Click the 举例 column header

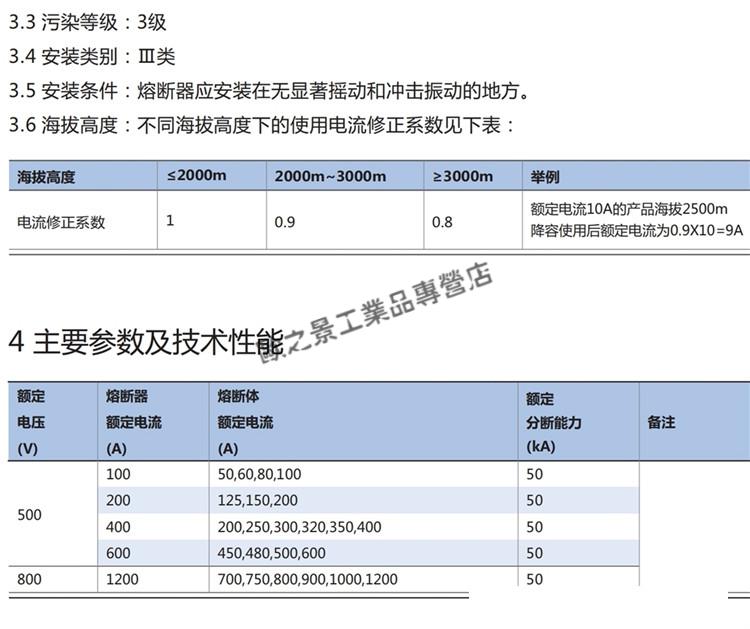point(545,177)
